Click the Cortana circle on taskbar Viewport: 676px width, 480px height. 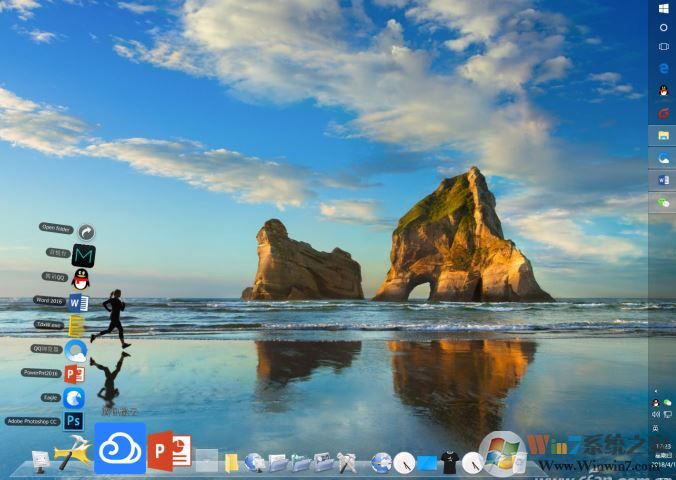point(663,27)
